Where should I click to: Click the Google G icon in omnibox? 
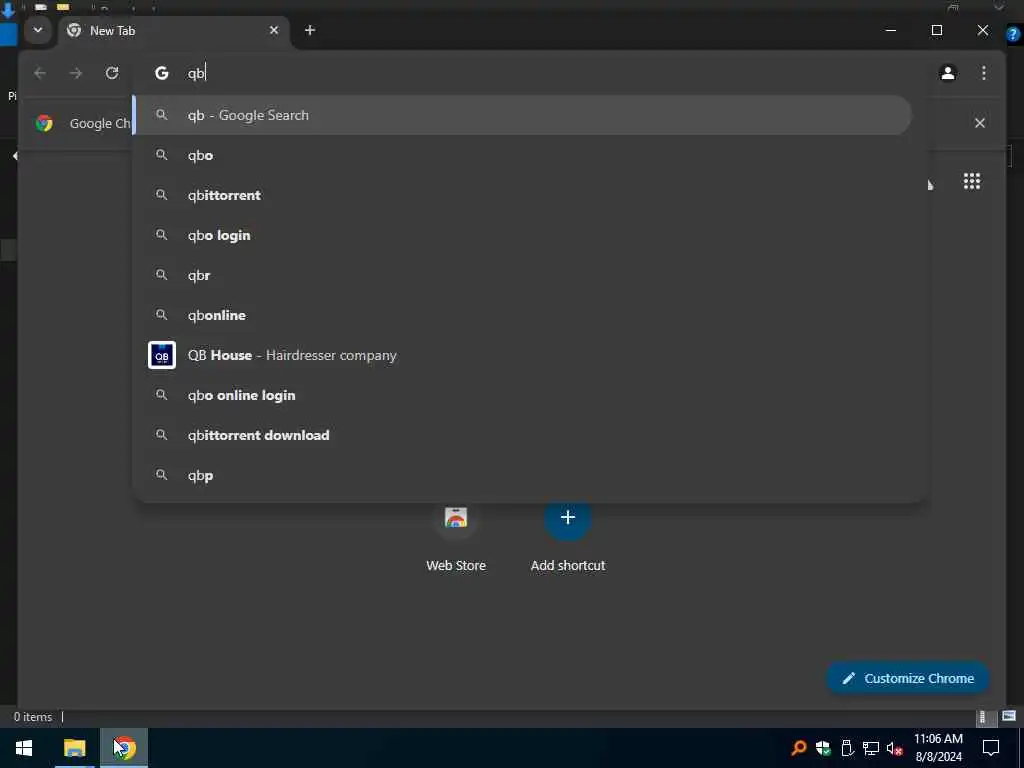pos(161,73)
